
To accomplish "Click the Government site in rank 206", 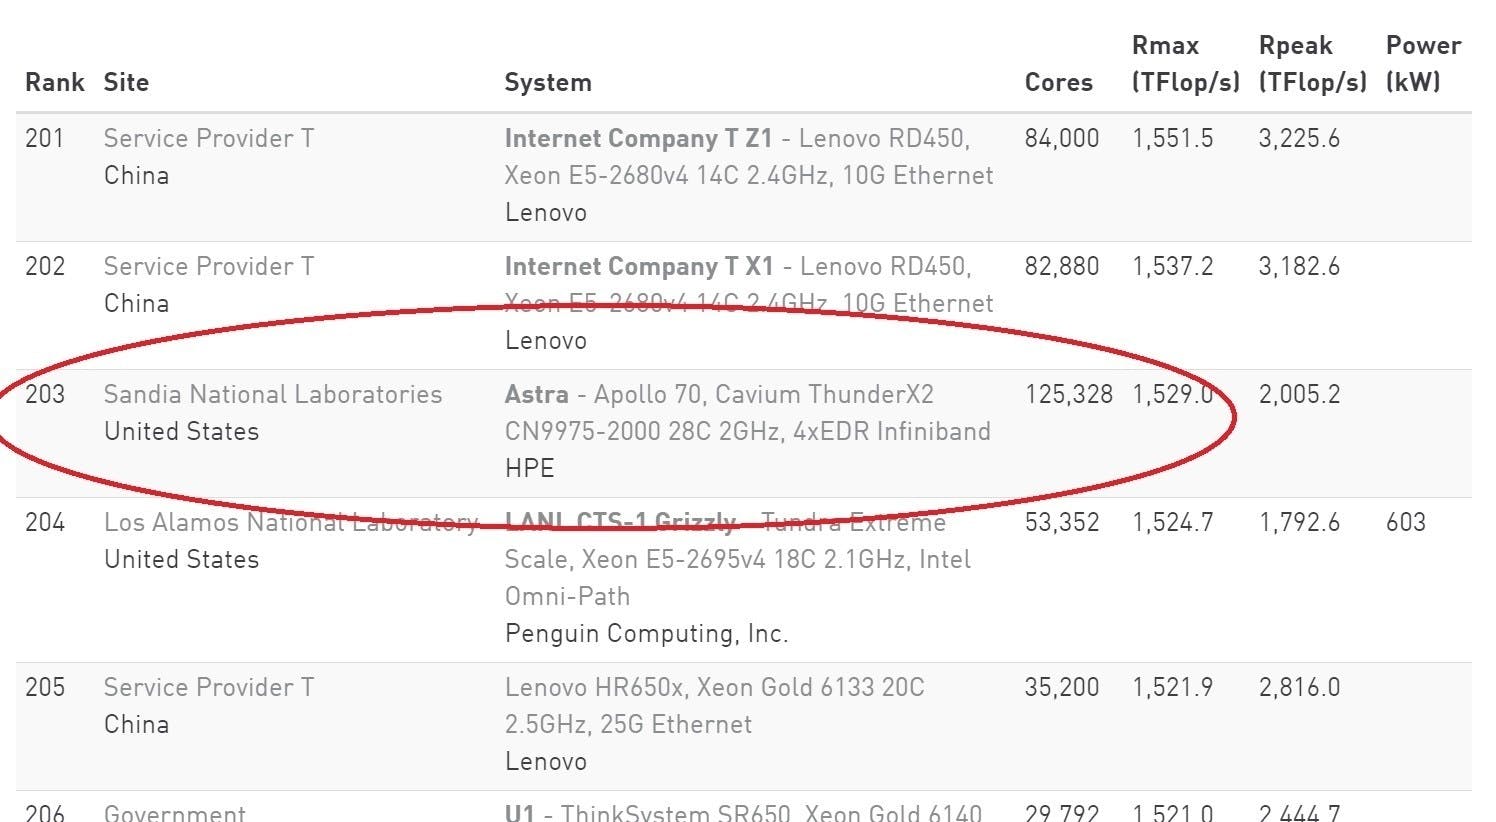I will coord(175,813).
